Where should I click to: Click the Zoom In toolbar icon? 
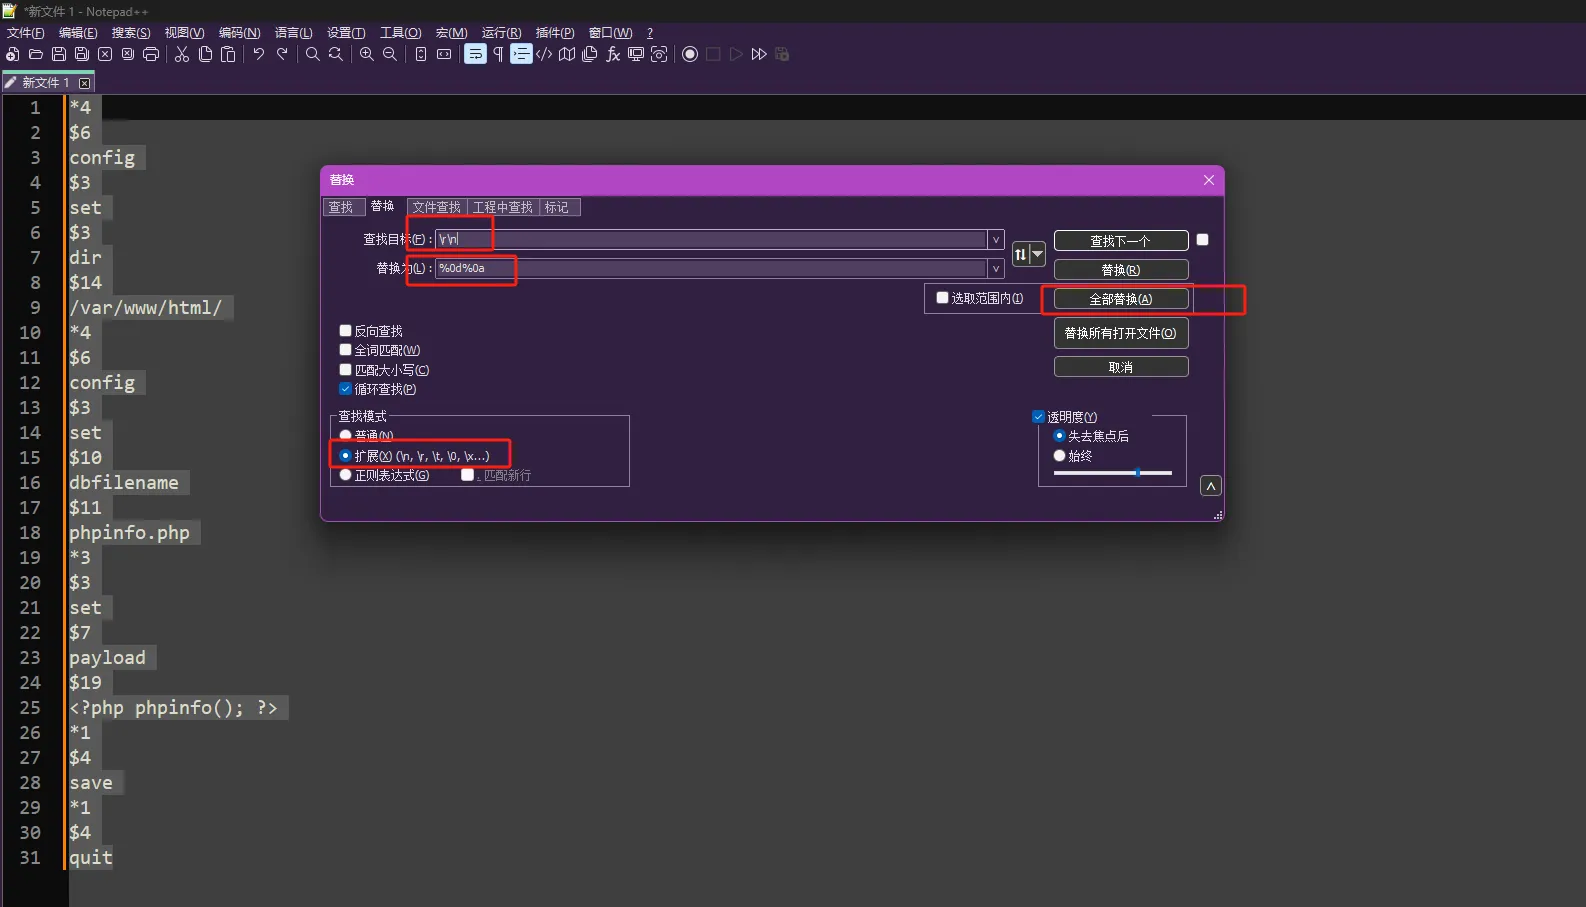(367, 54)
